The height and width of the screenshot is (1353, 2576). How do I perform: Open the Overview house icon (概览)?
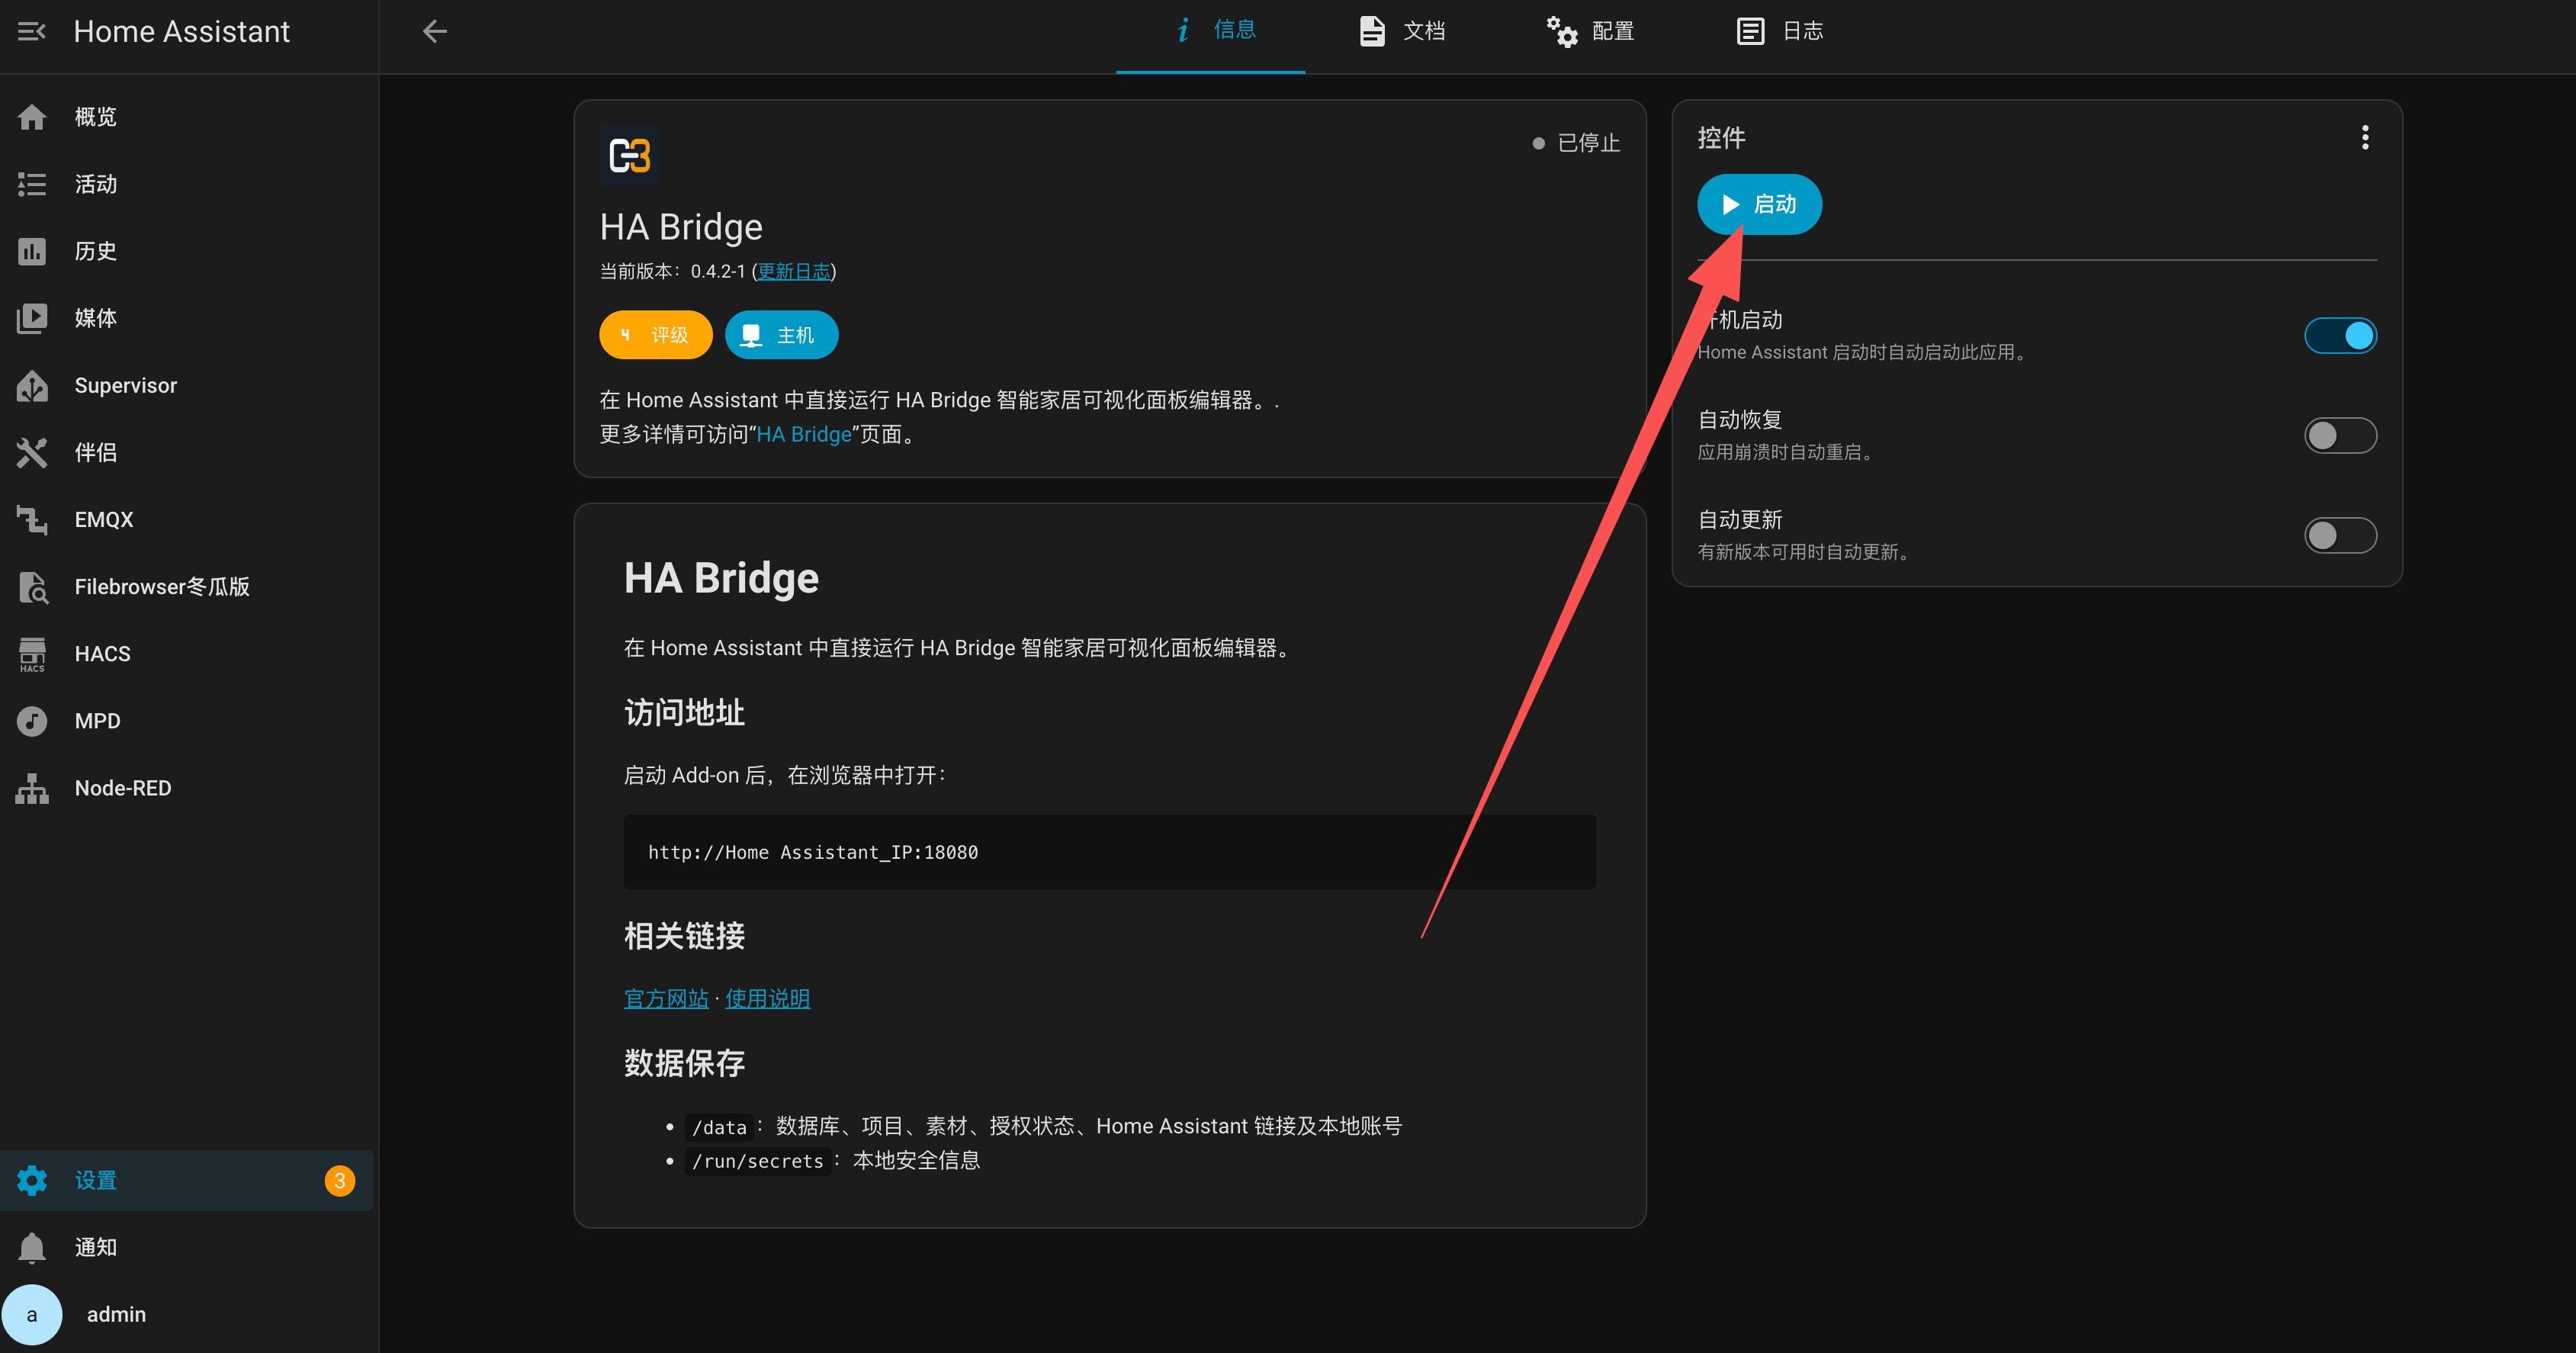coord(32,117)
